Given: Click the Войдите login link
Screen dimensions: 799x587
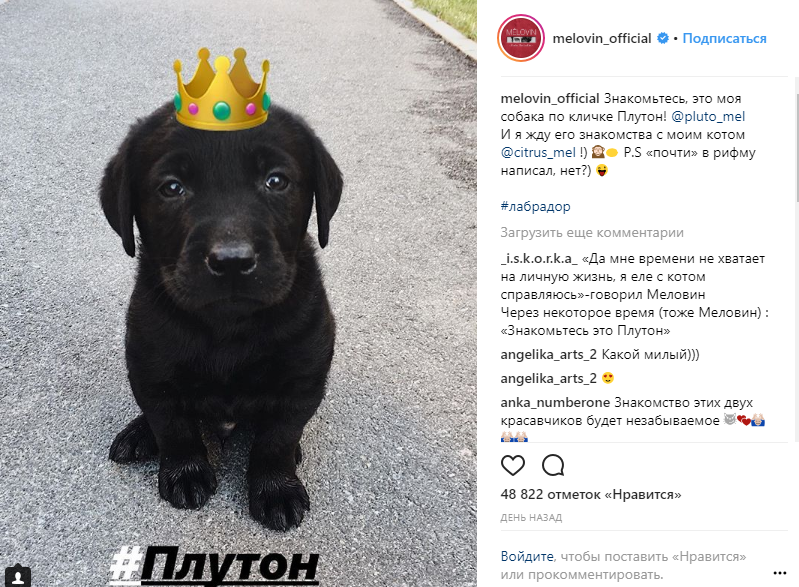Looking at the screenshot, I should click(527, 556).
